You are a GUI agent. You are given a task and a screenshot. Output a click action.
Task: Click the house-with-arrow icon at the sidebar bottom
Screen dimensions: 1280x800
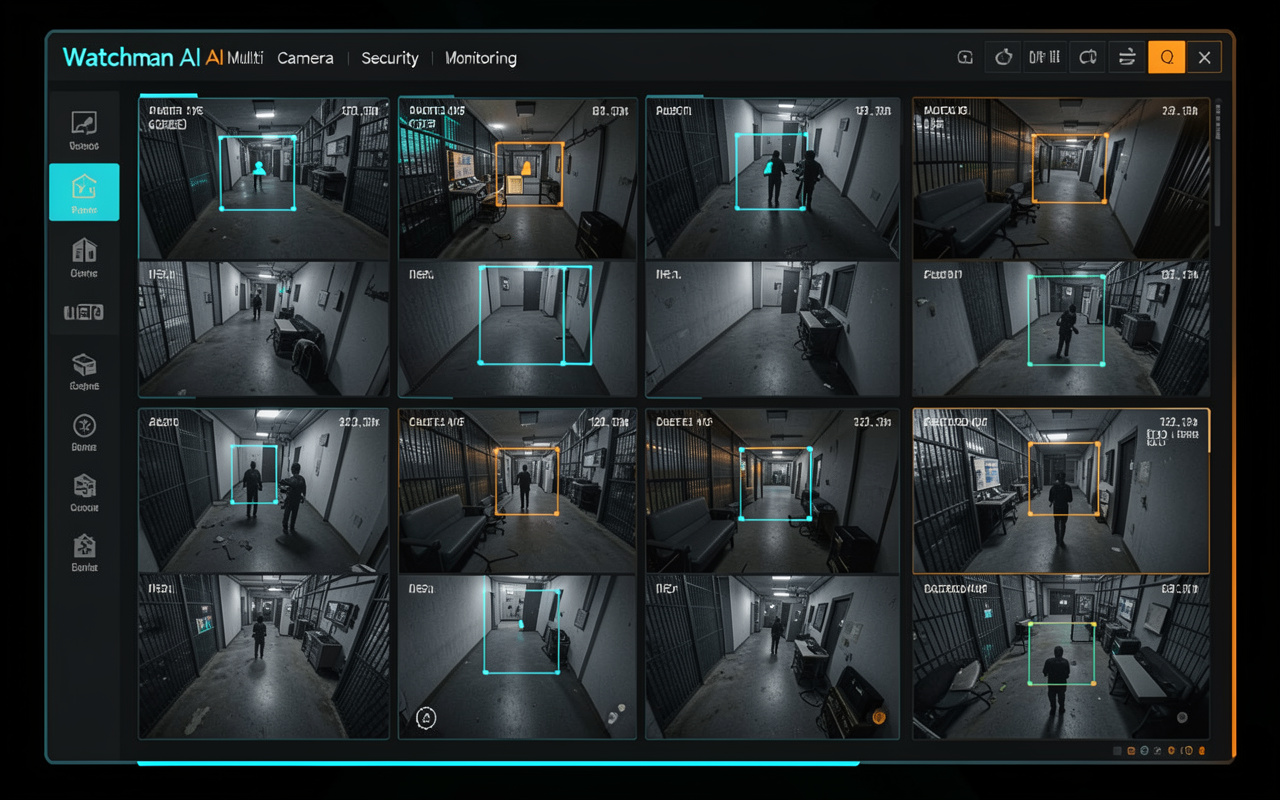[x=84, y=546]
